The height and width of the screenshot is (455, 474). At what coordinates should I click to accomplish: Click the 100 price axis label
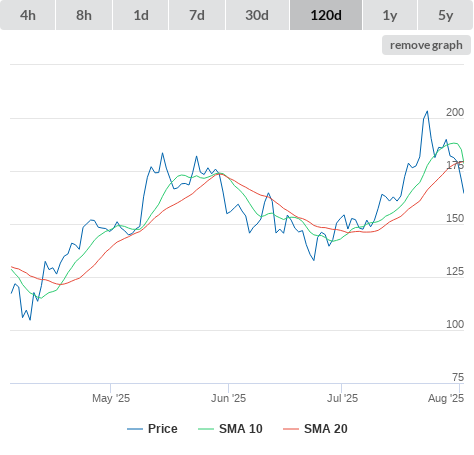point(455,324)
